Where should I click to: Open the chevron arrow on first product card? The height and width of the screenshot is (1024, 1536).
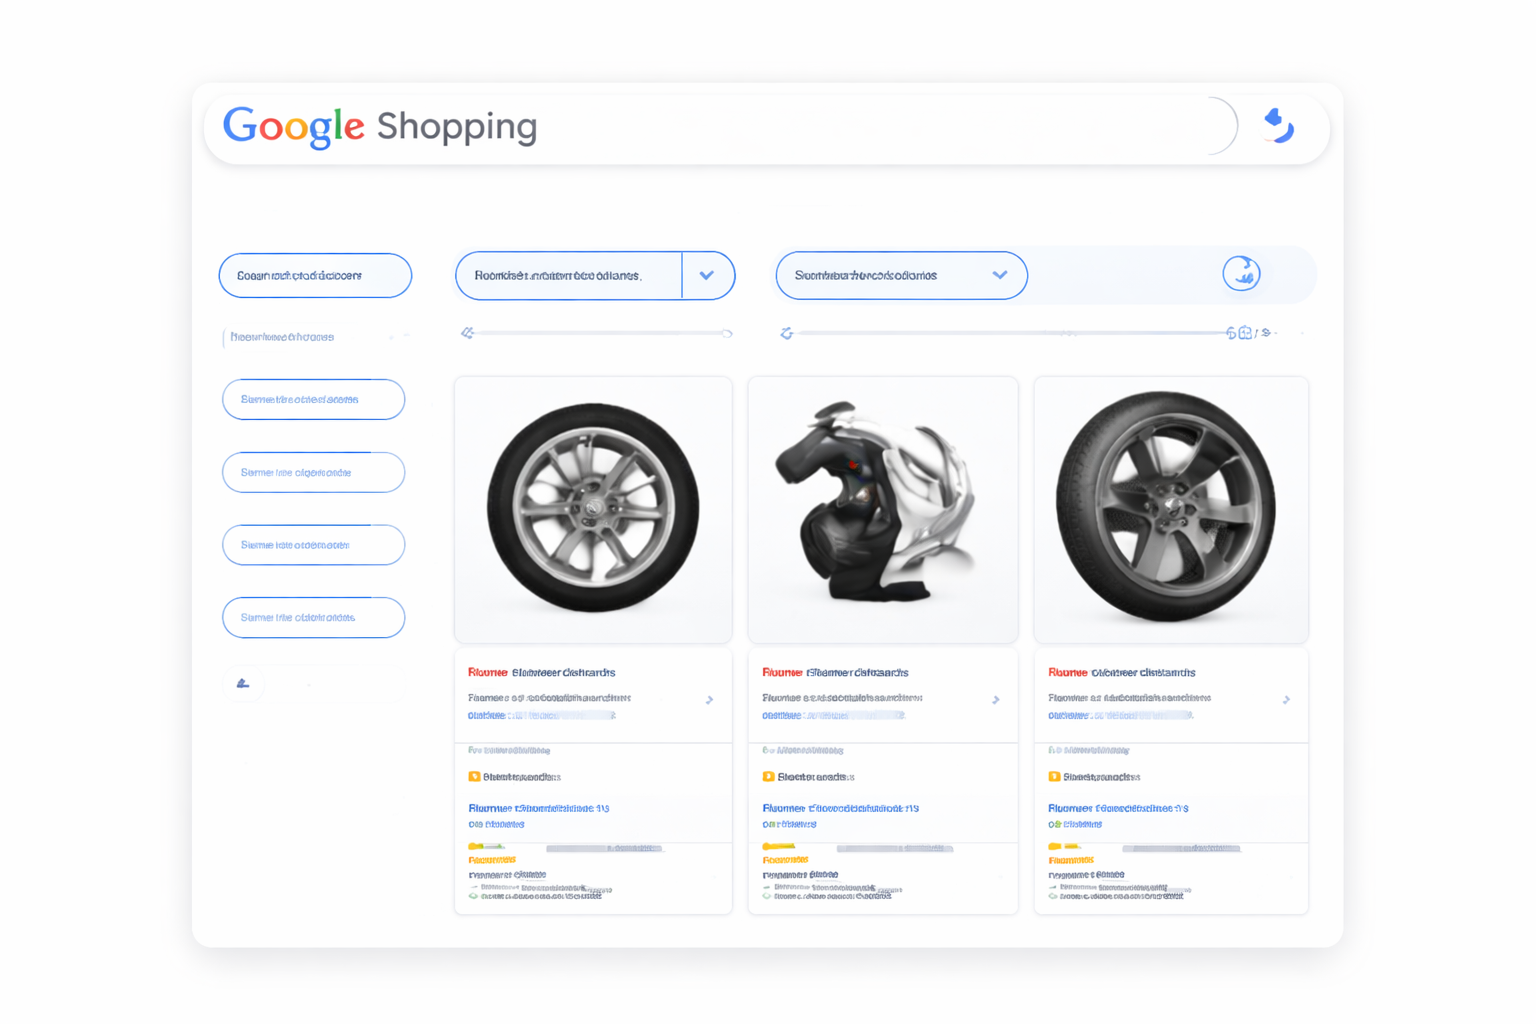[710, 700]
